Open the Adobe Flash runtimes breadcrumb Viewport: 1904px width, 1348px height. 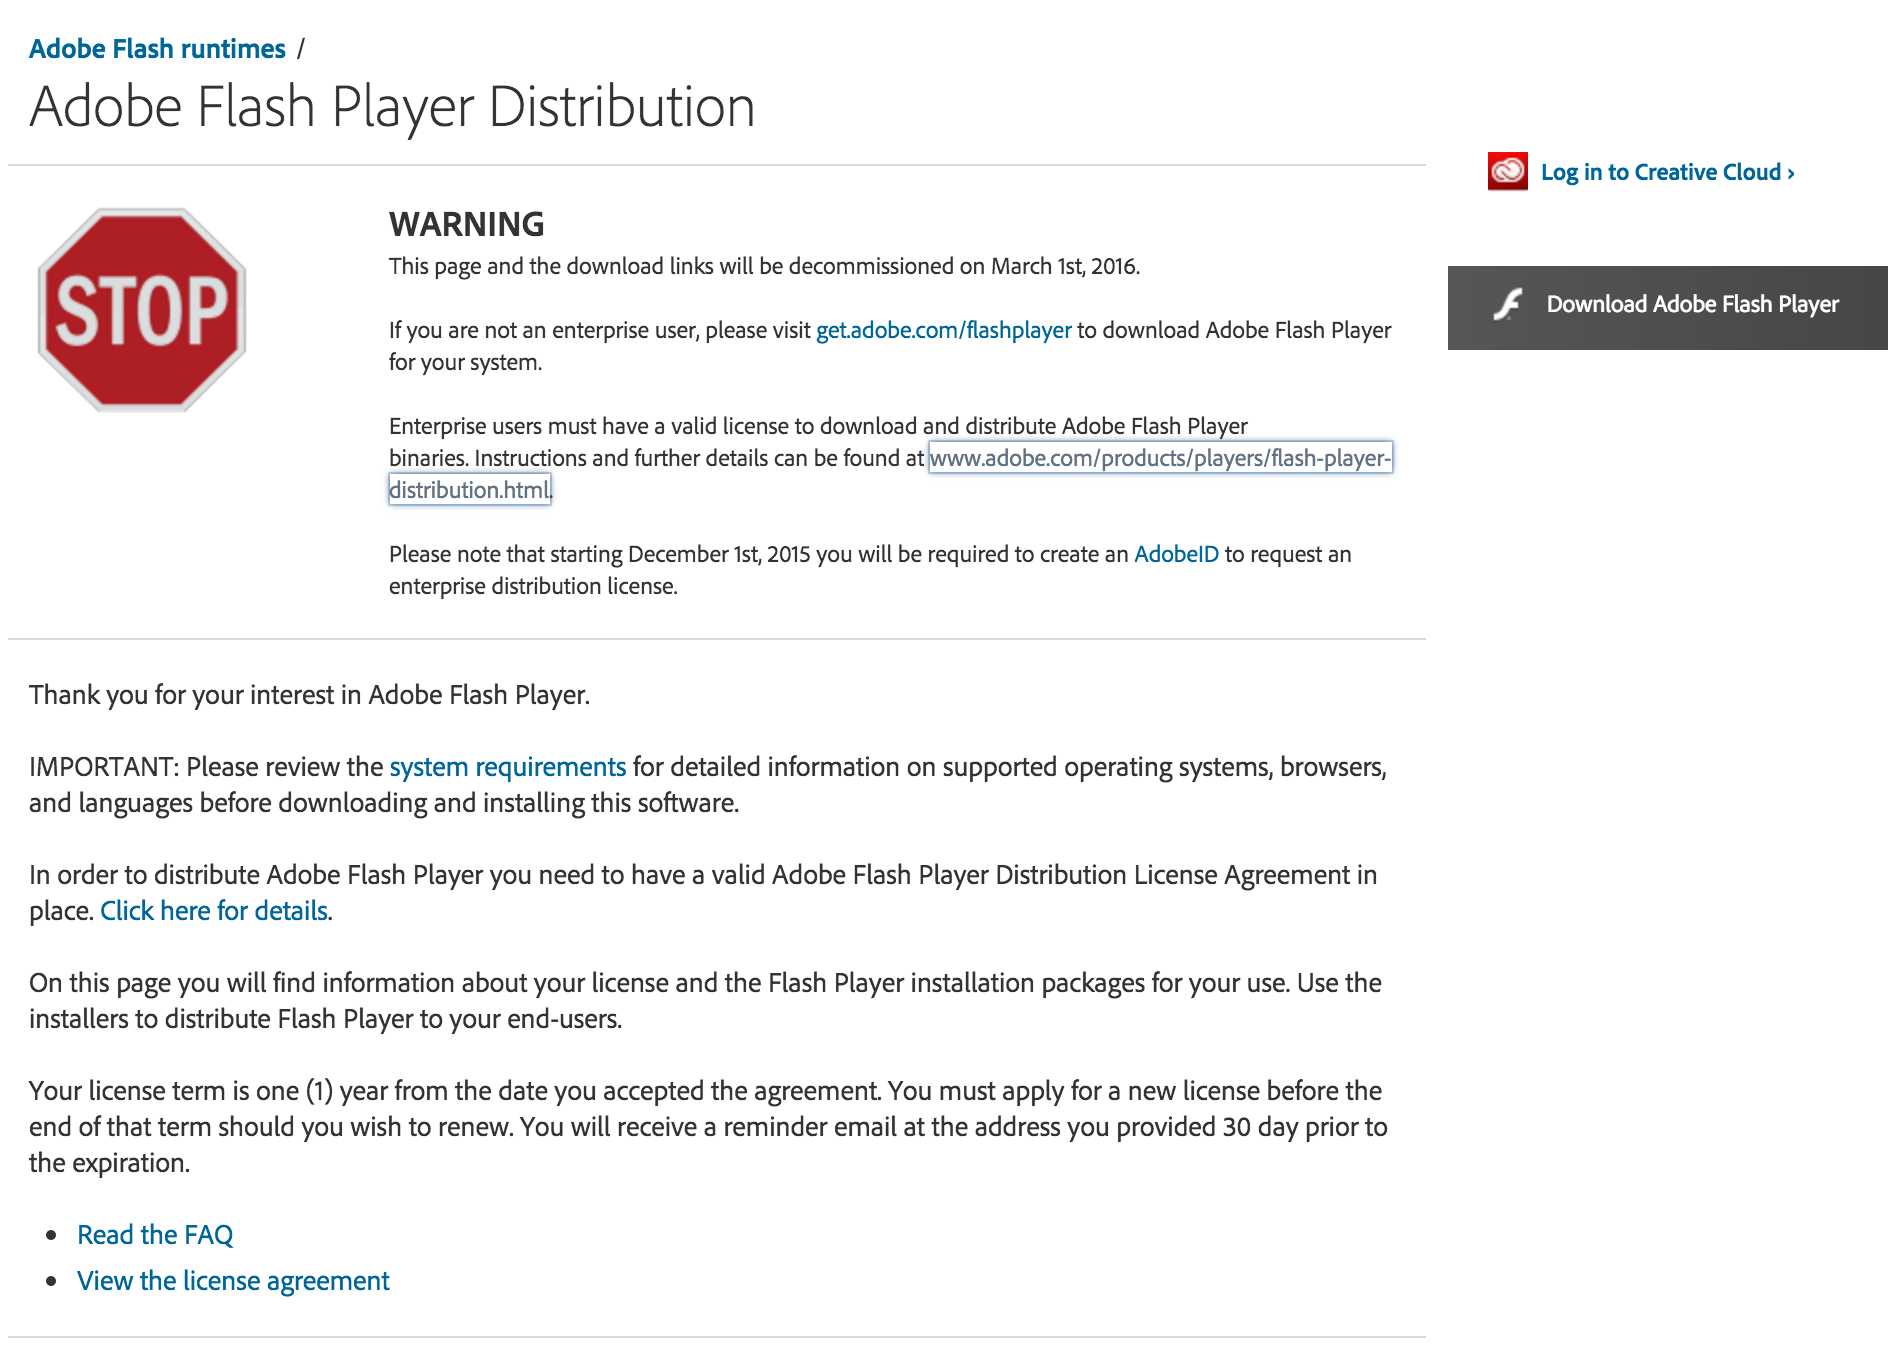157,47
